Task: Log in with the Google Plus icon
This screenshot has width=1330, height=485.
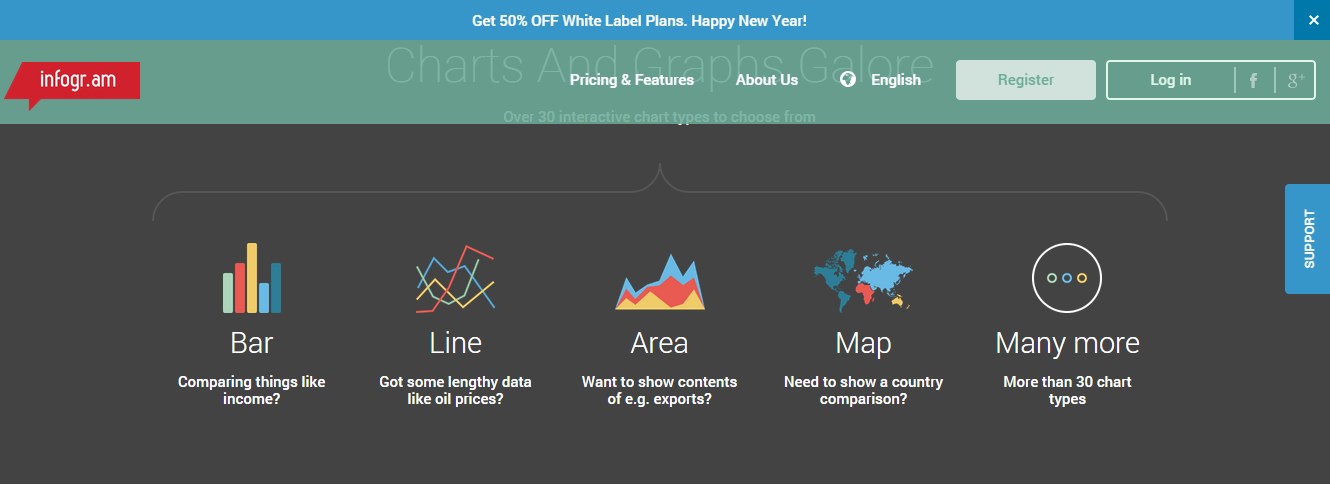Action: point(1295,81)
